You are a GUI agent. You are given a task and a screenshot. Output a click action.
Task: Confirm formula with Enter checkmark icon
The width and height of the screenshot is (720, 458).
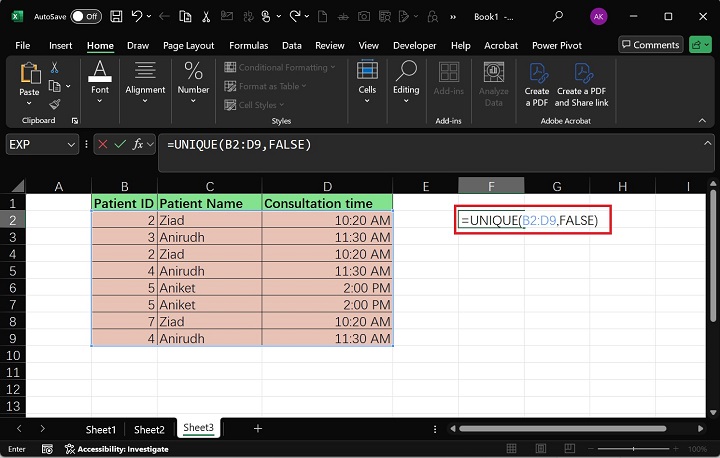[120, 145]
